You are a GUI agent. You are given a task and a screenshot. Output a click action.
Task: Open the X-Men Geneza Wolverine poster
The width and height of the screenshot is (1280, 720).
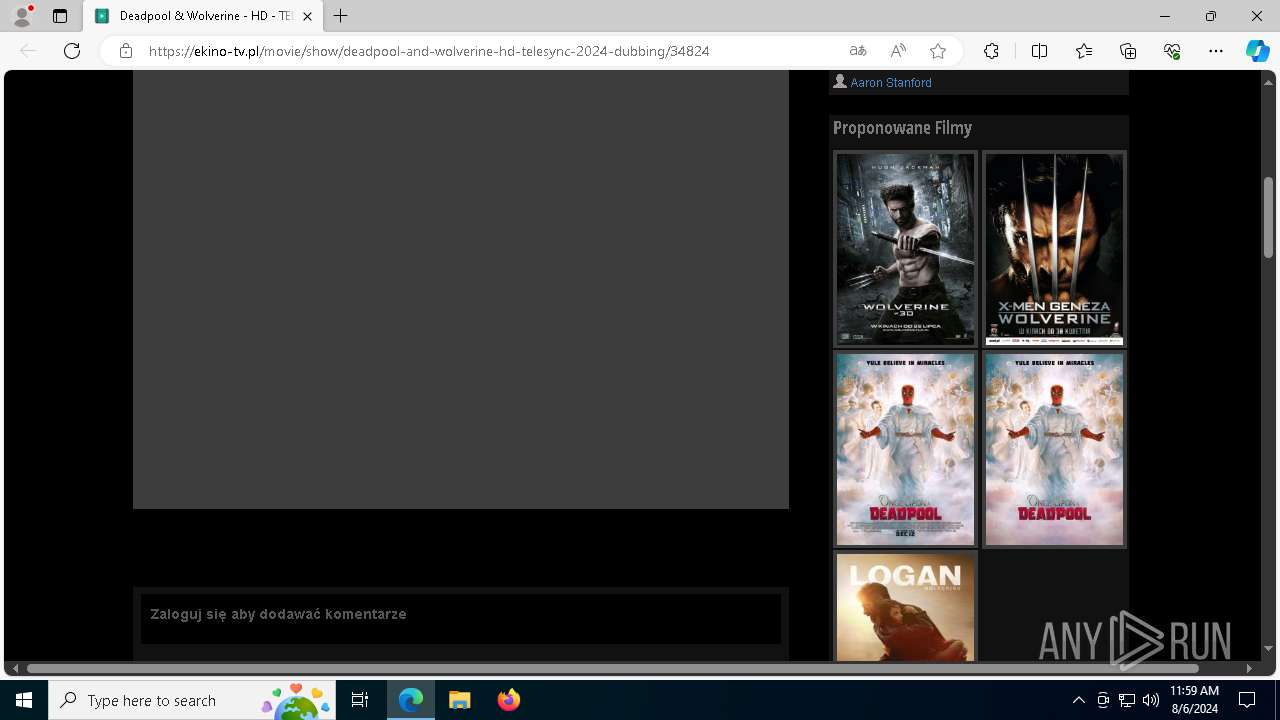1054,249
